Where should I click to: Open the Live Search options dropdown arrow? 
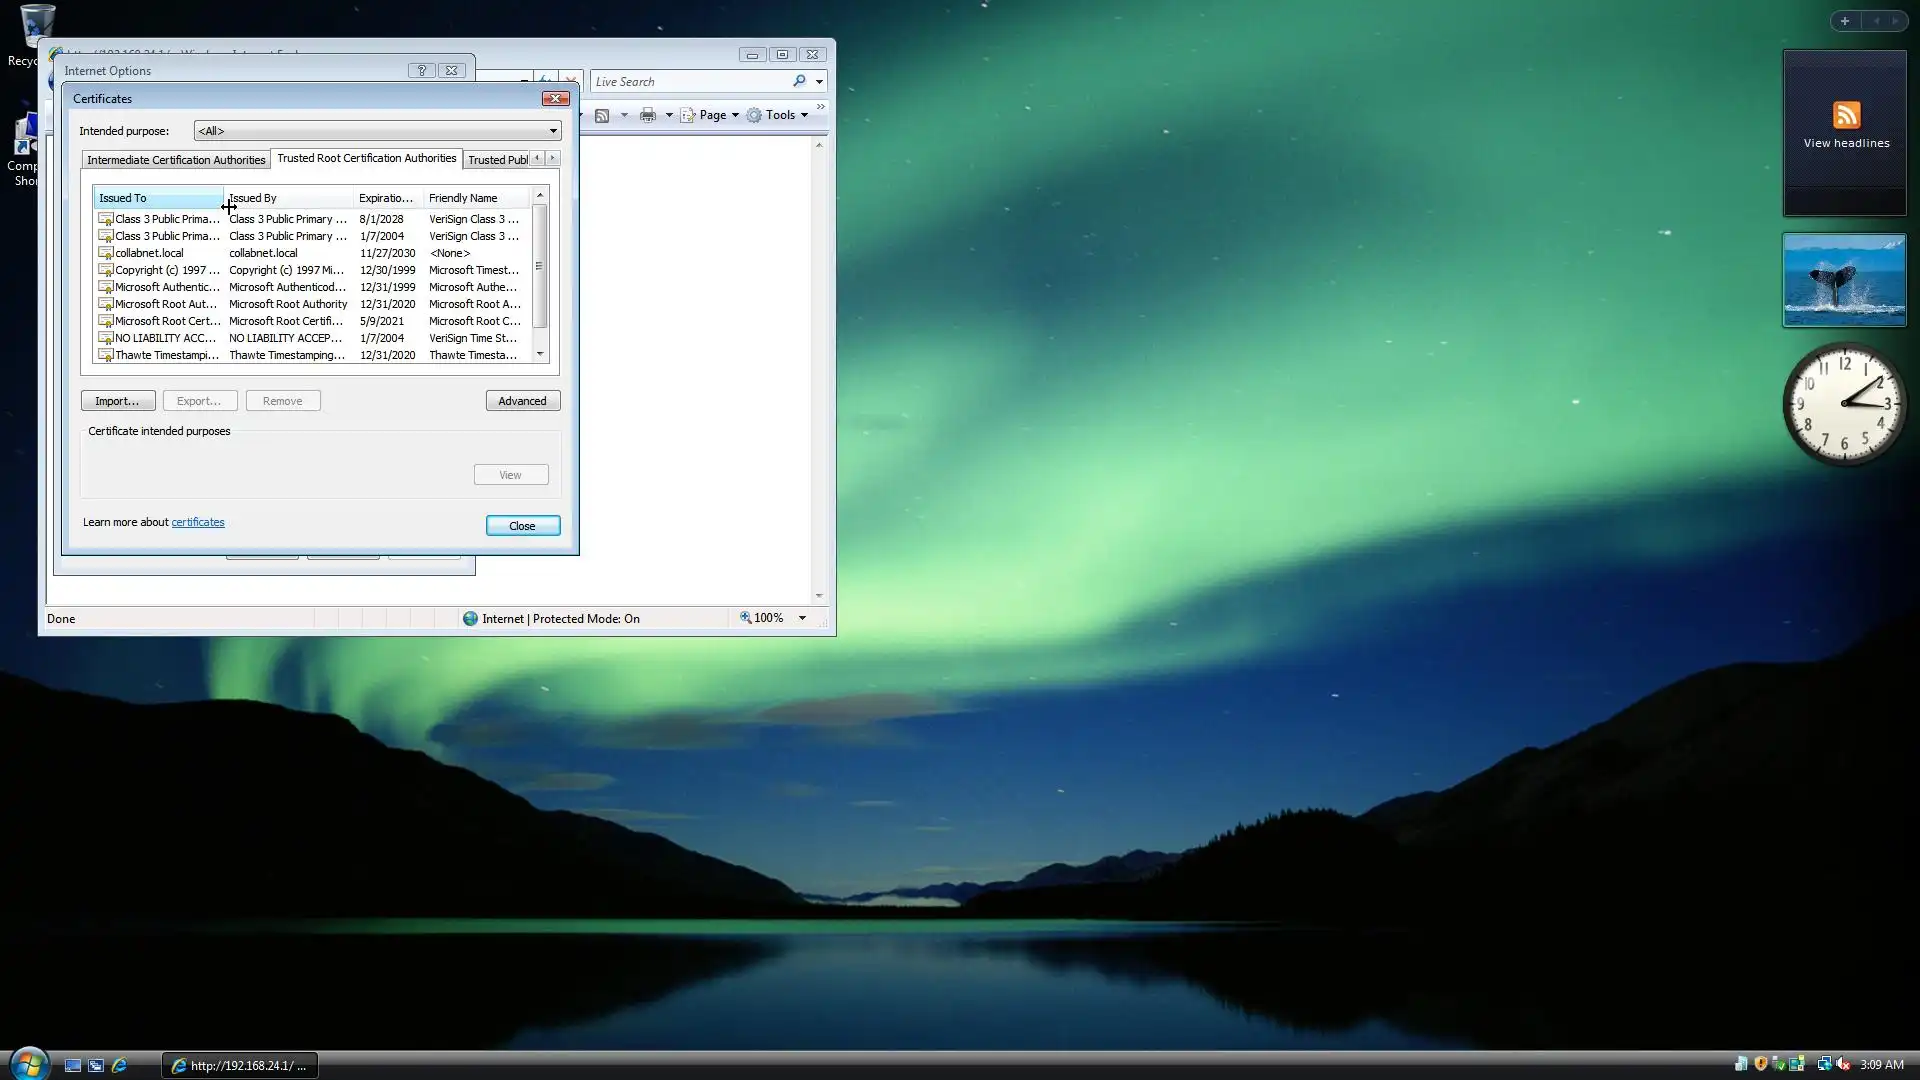(x=819, y=82)
